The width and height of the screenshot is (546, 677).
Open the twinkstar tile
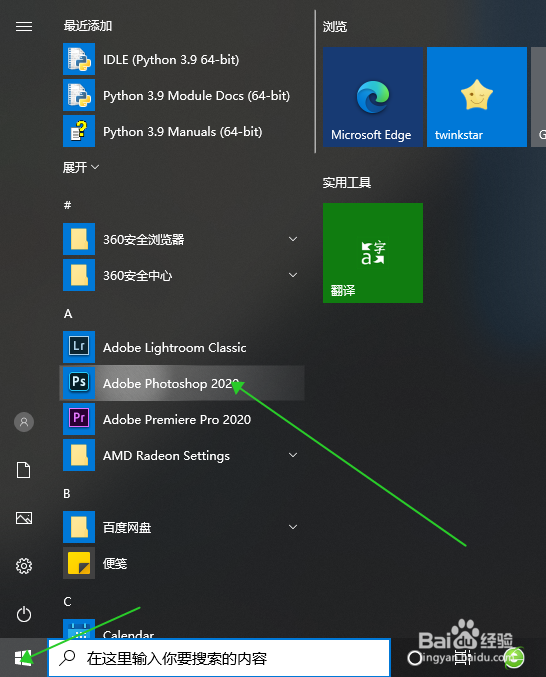[477, 97]
